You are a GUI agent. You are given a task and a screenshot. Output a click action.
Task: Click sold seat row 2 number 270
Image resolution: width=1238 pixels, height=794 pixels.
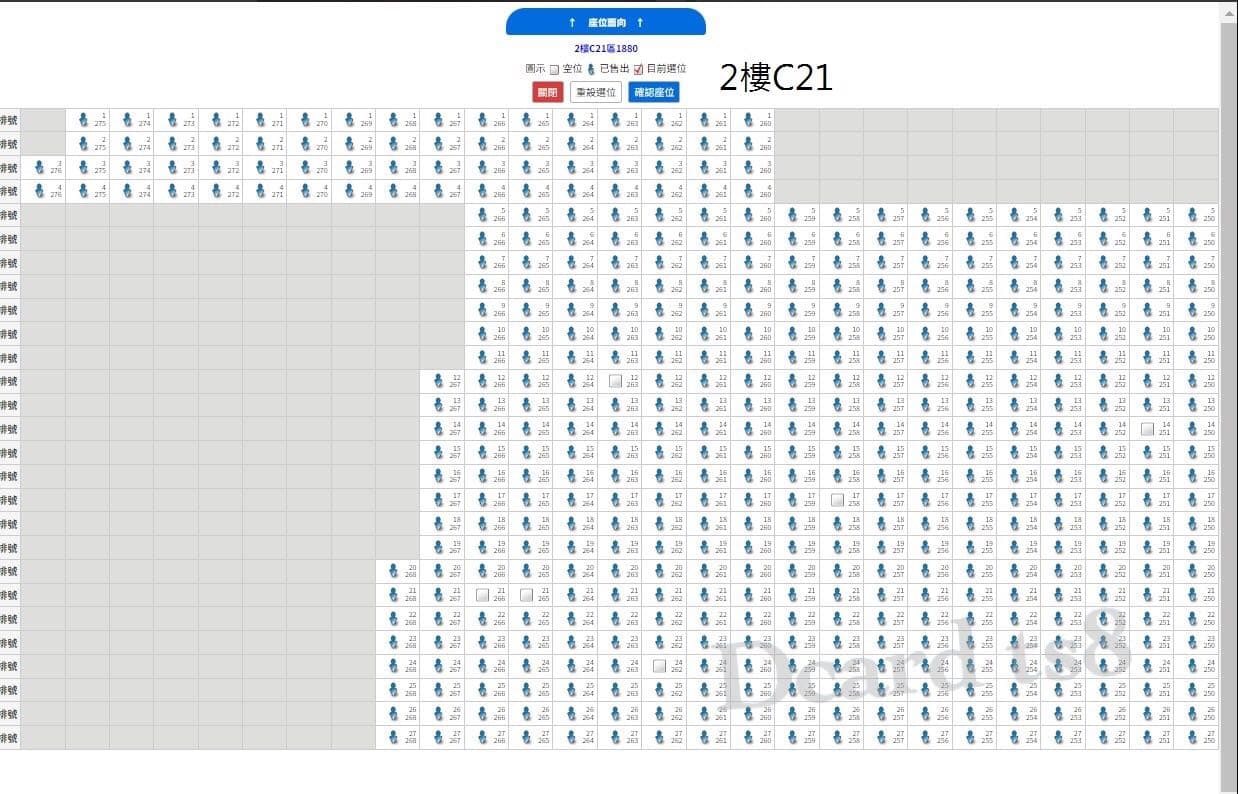click(x=306, y=144)
